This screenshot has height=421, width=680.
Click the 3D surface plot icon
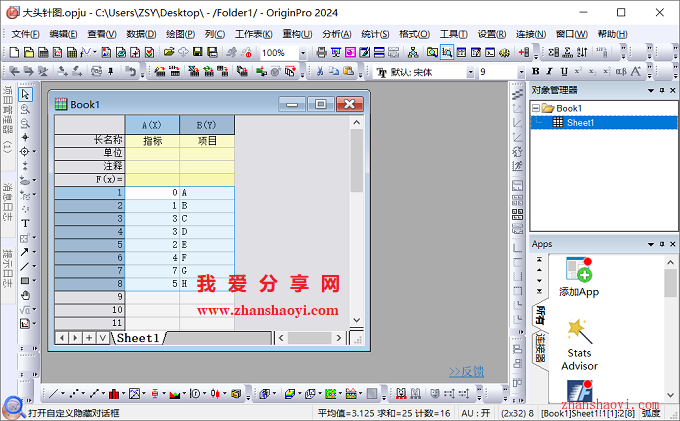[x=290, y=394]
